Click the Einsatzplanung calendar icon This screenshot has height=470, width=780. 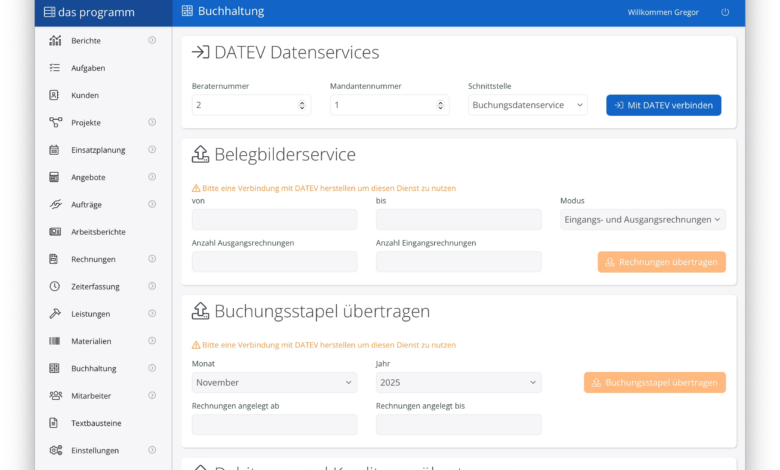point(55,150)
